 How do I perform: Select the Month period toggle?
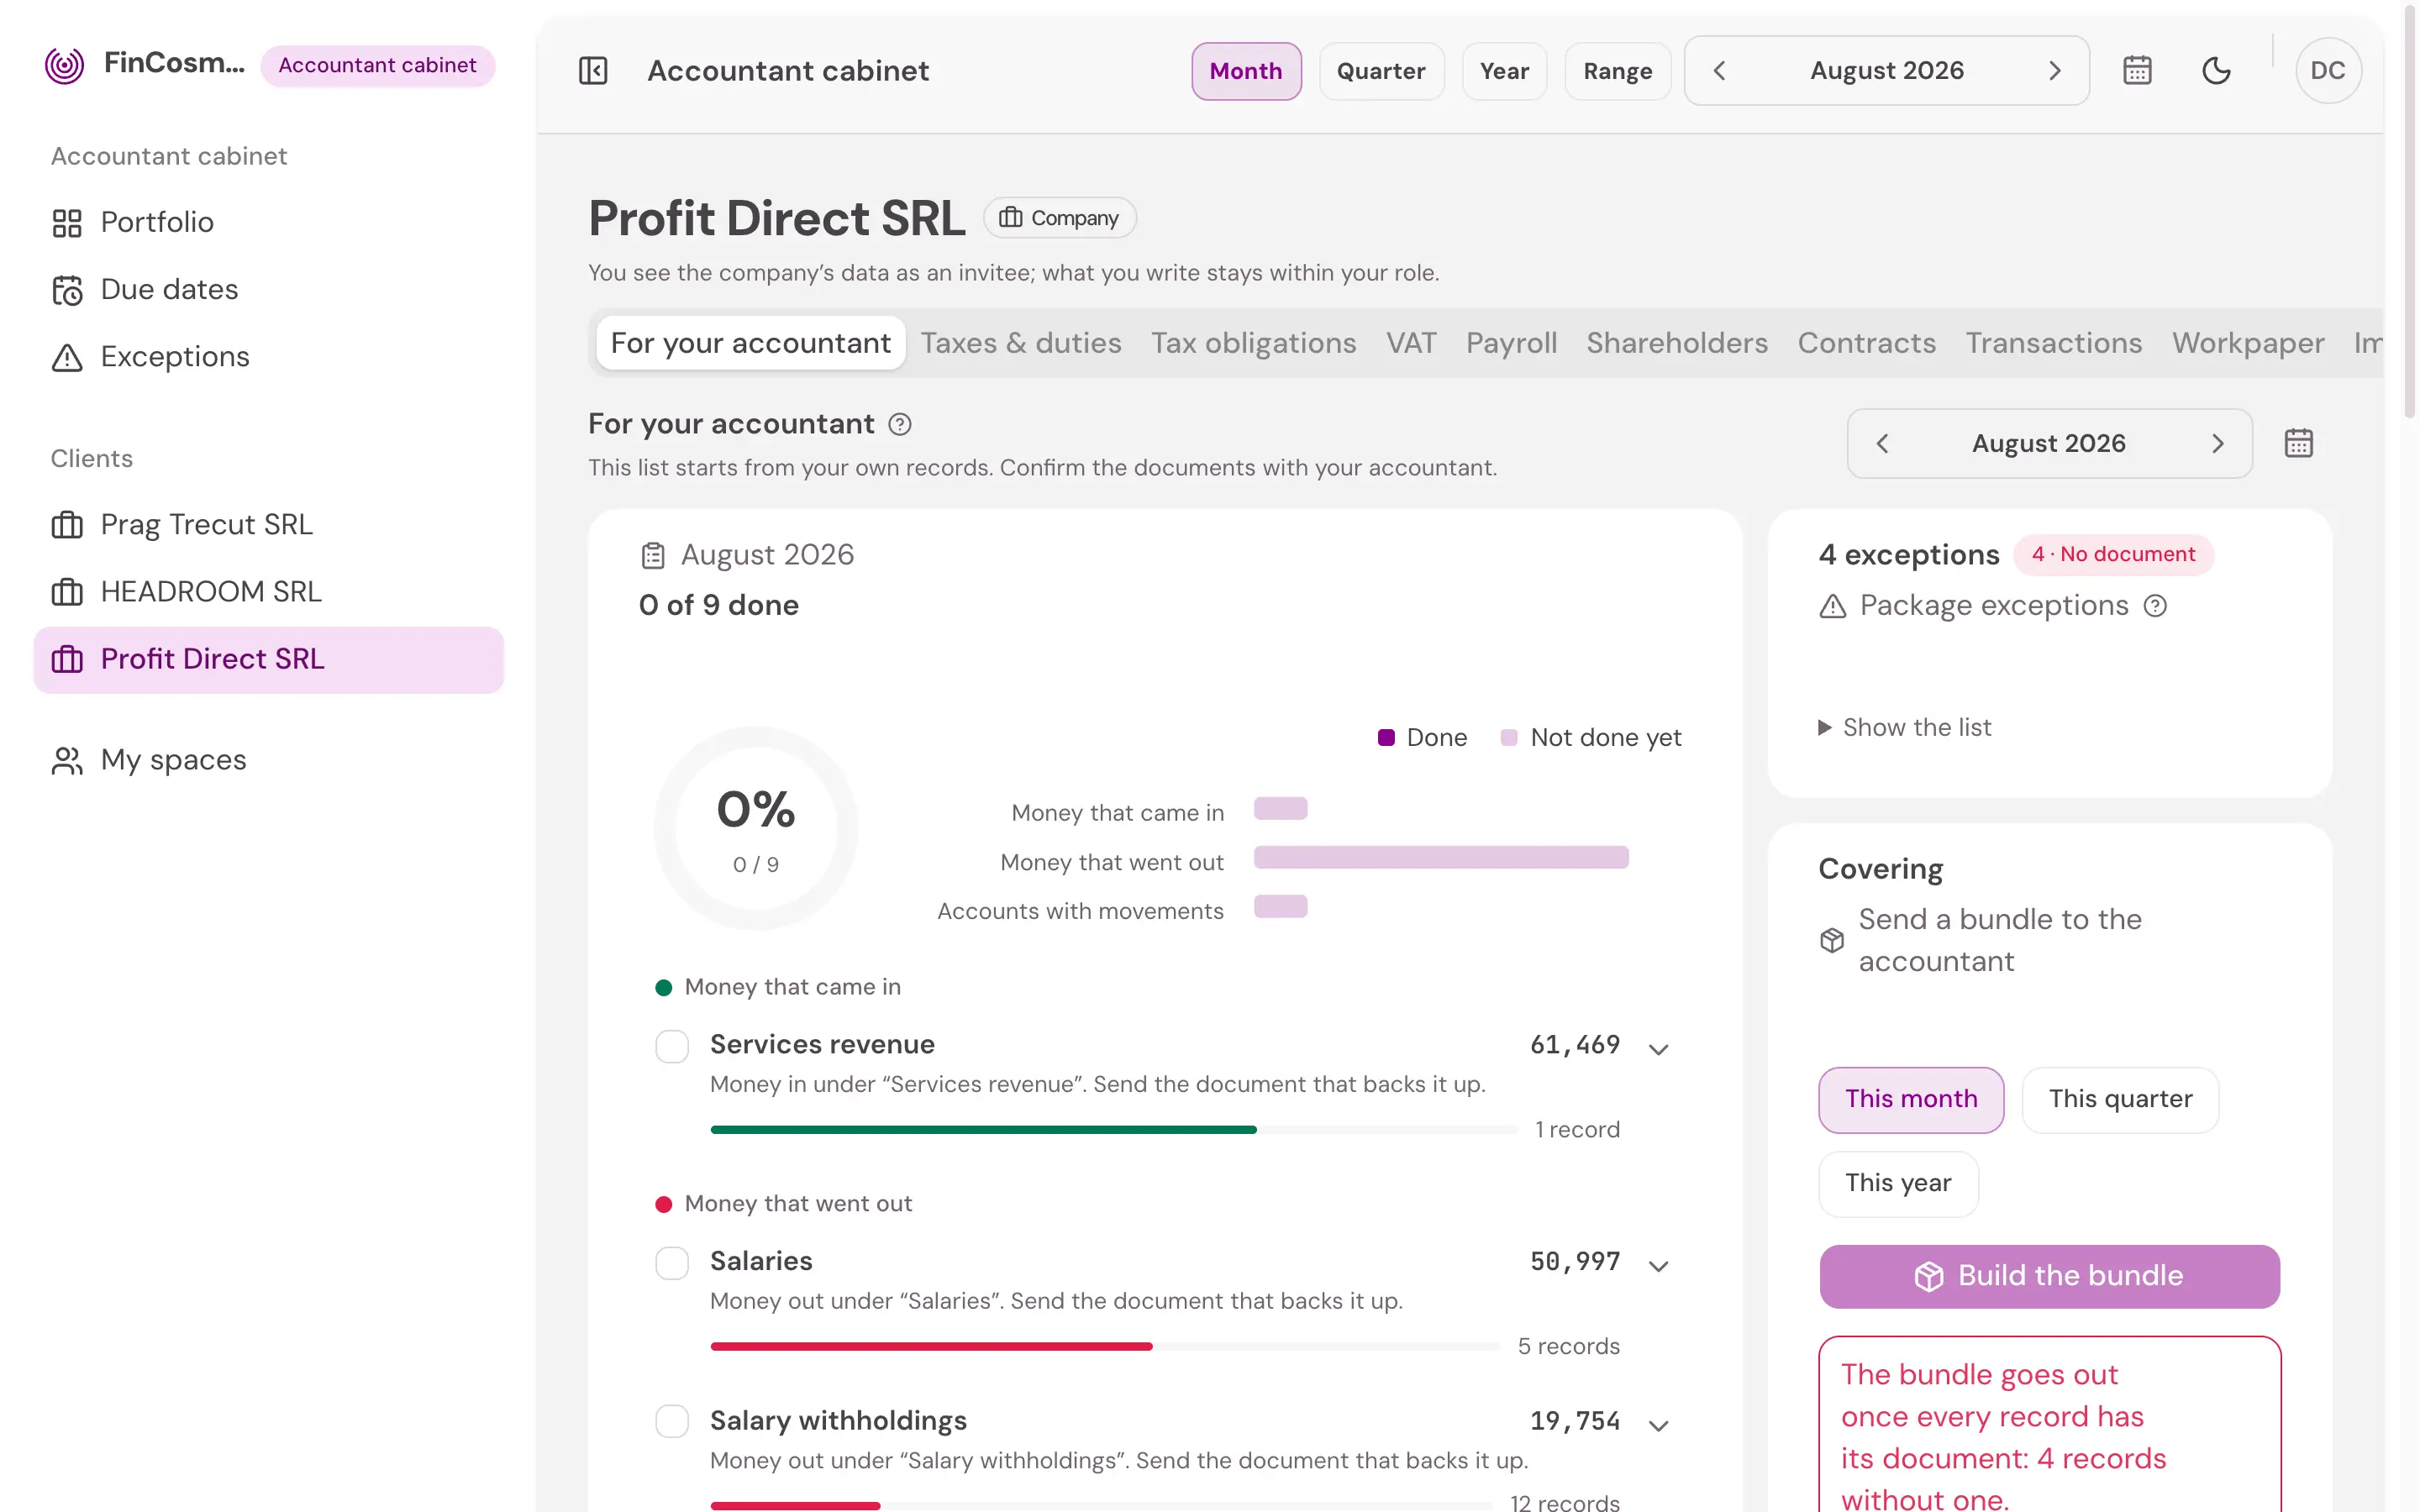[x=1246, y=71]
